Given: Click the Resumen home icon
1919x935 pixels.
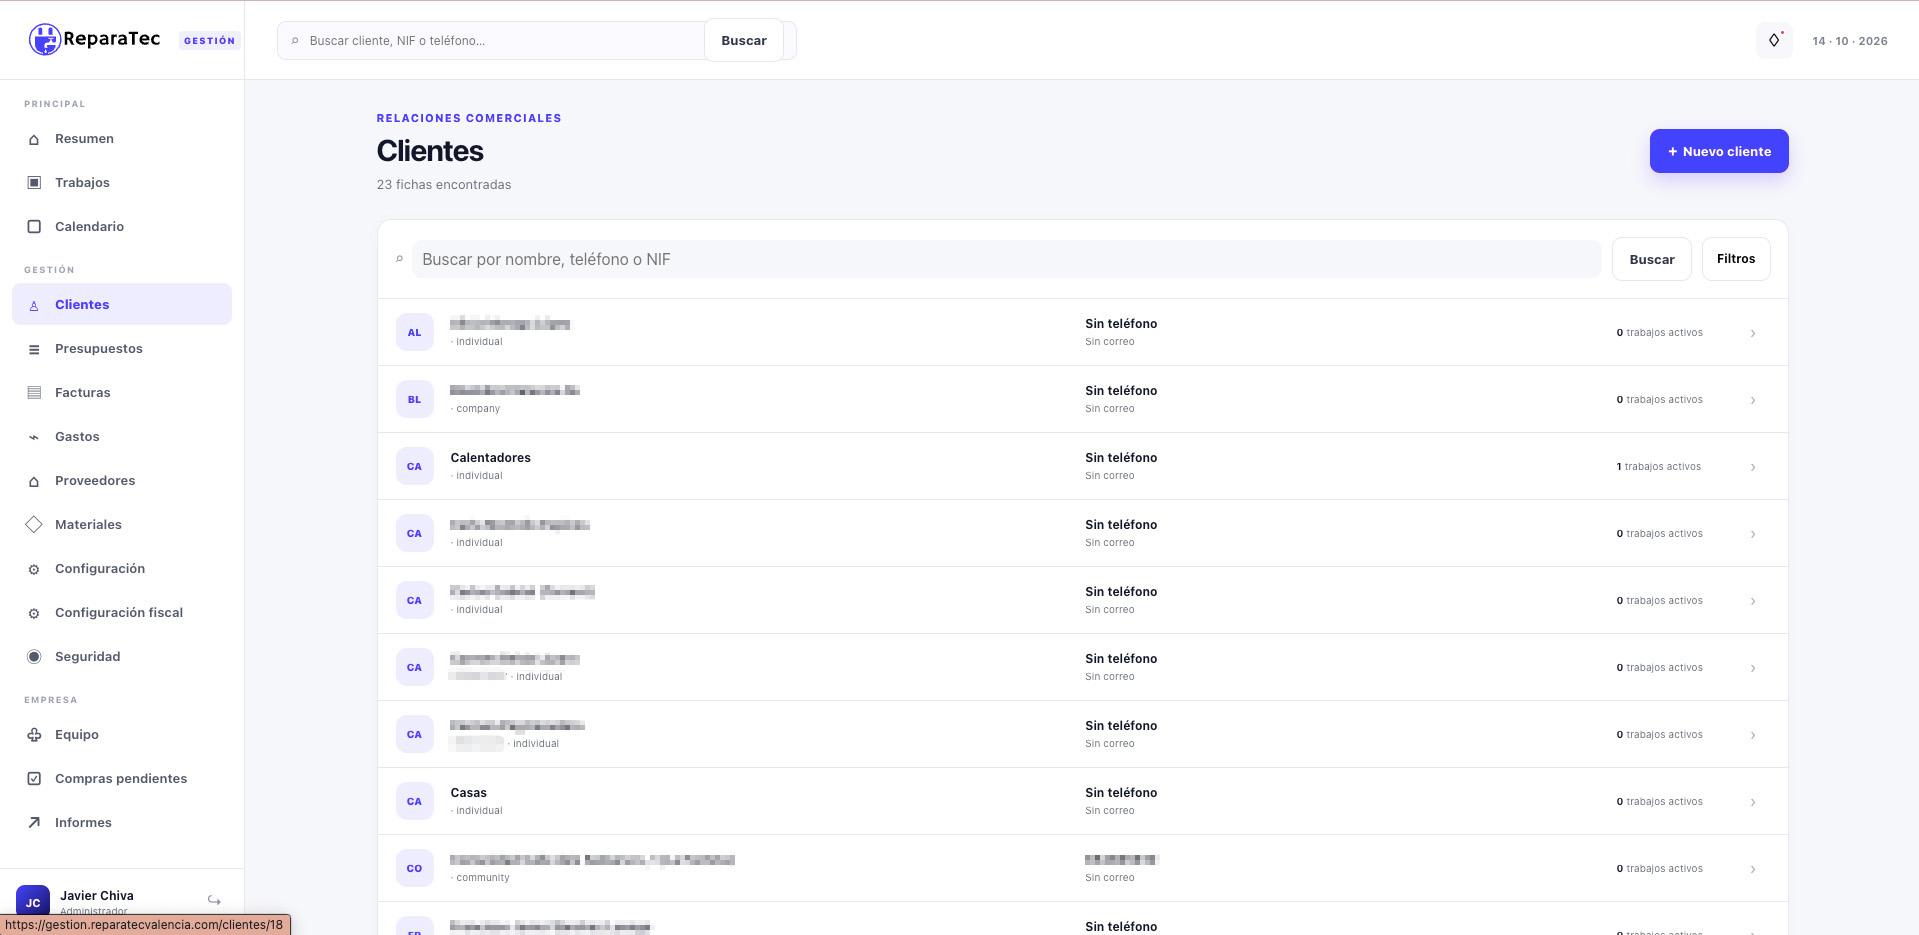Looking at the screenshot, I should click(34, 139).
